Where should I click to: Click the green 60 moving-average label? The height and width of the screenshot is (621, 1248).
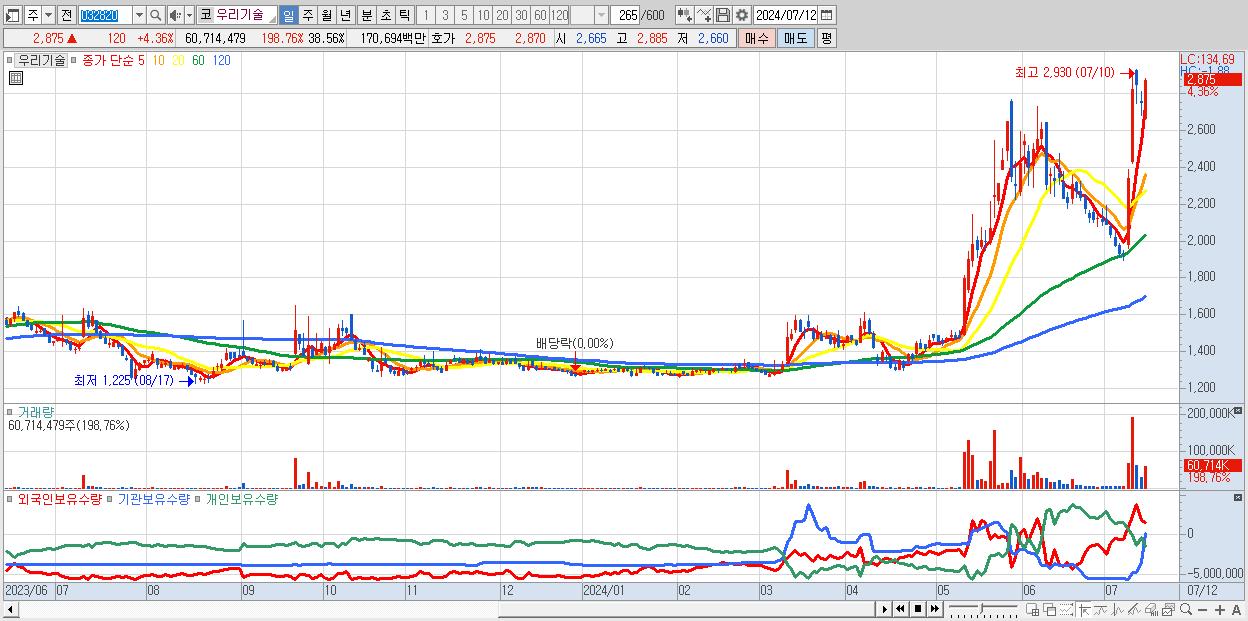pos(199,60)
